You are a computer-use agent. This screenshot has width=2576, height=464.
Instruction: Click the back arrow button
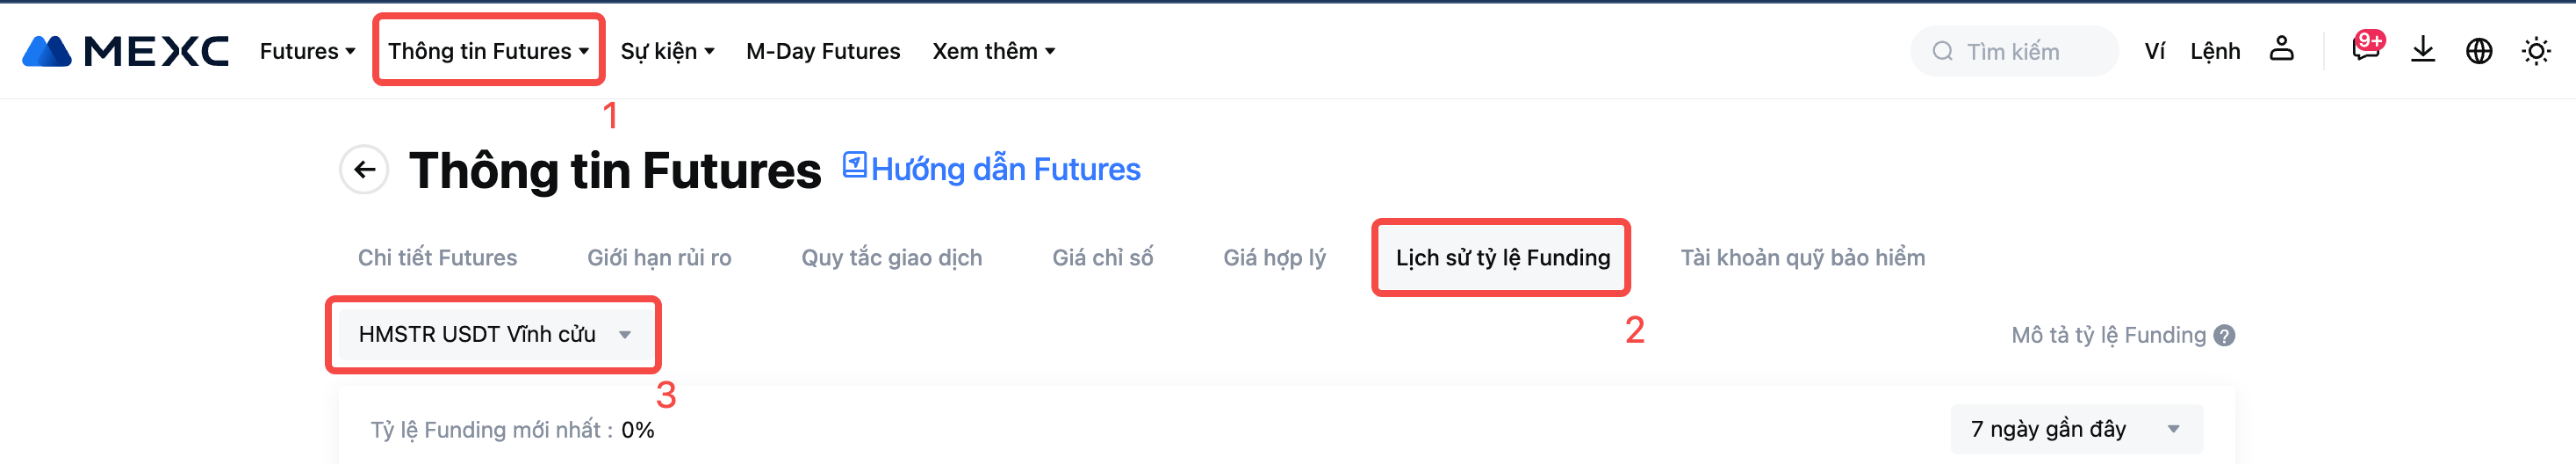364,170
